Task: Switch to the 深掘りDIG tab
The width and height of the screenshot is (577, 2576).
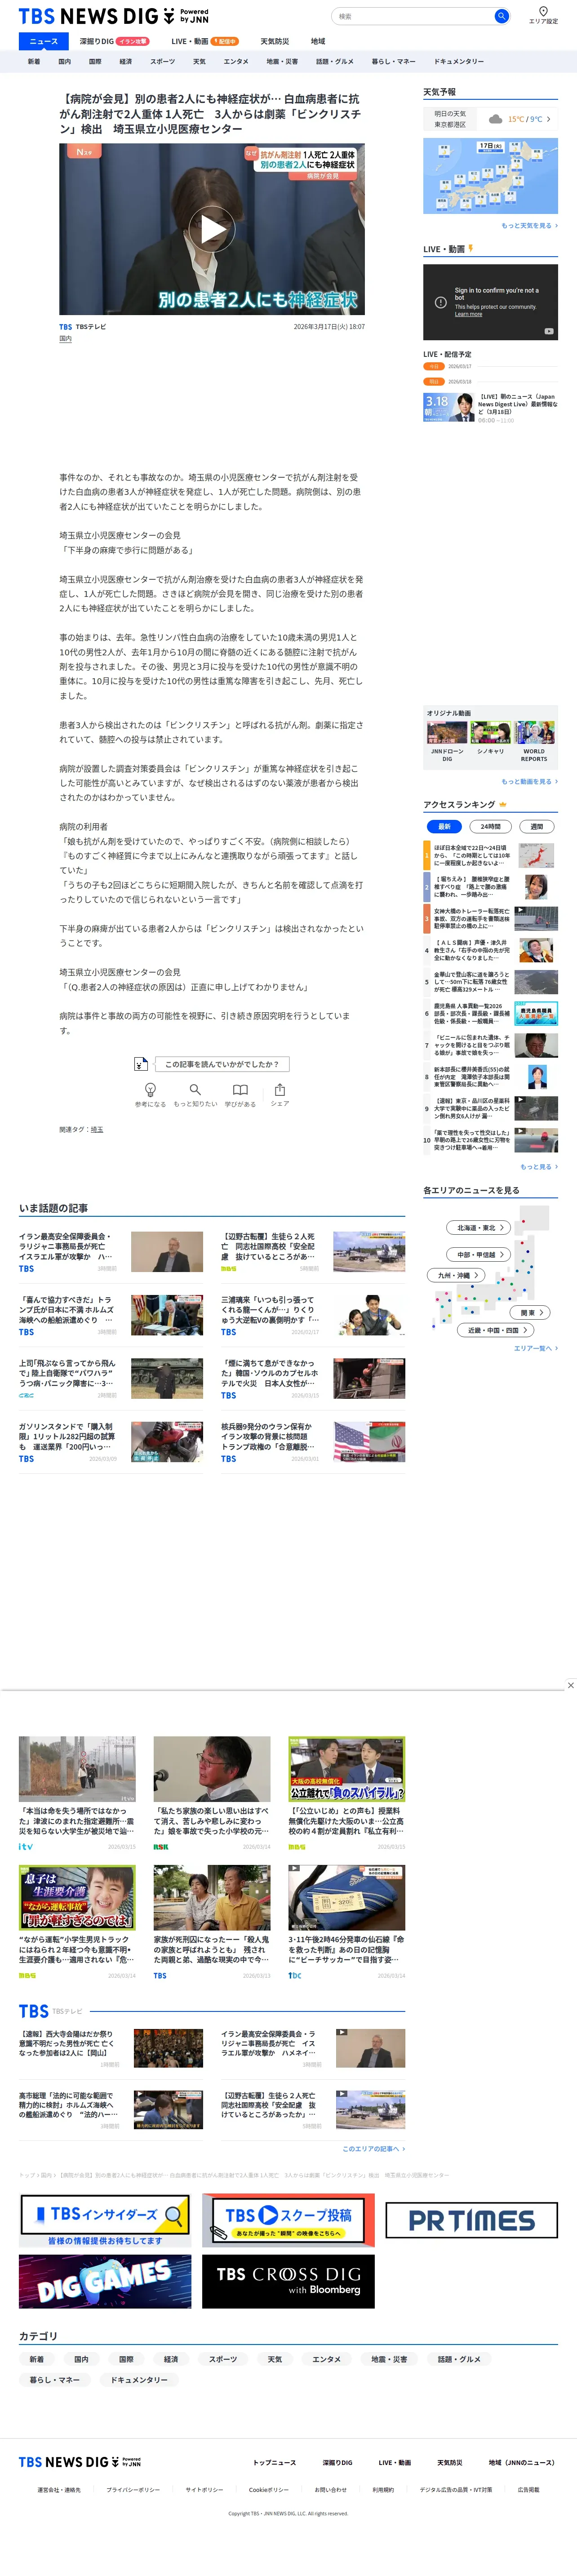Action: click(x=114, y=41)
